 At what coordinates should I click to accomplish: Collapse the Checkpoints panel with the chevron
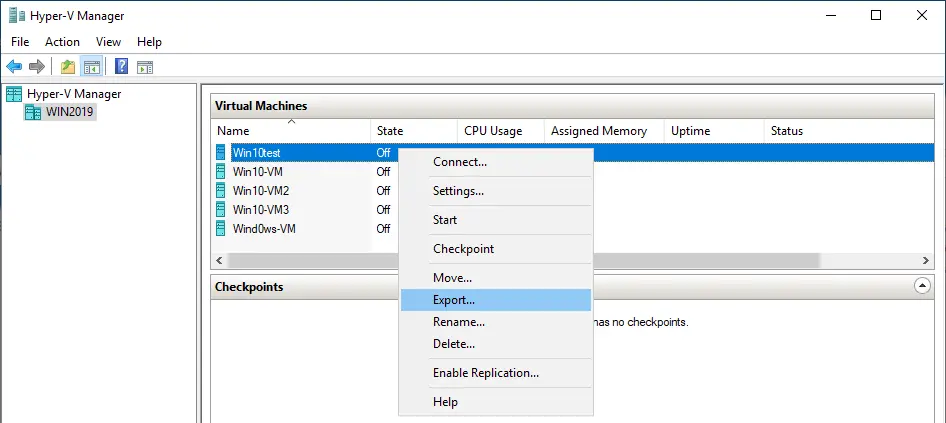[x=922, y=286]
